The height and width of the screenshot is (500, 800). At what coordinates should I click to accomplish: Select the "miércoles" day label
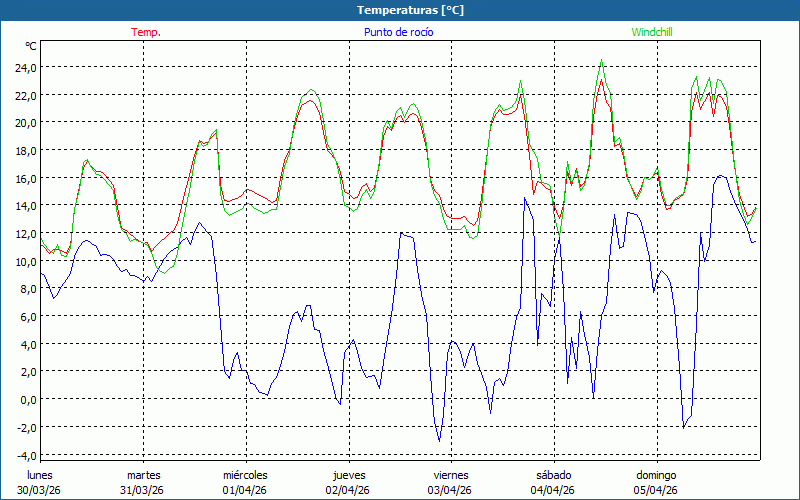pyautogui.click(x=245, y=475)
